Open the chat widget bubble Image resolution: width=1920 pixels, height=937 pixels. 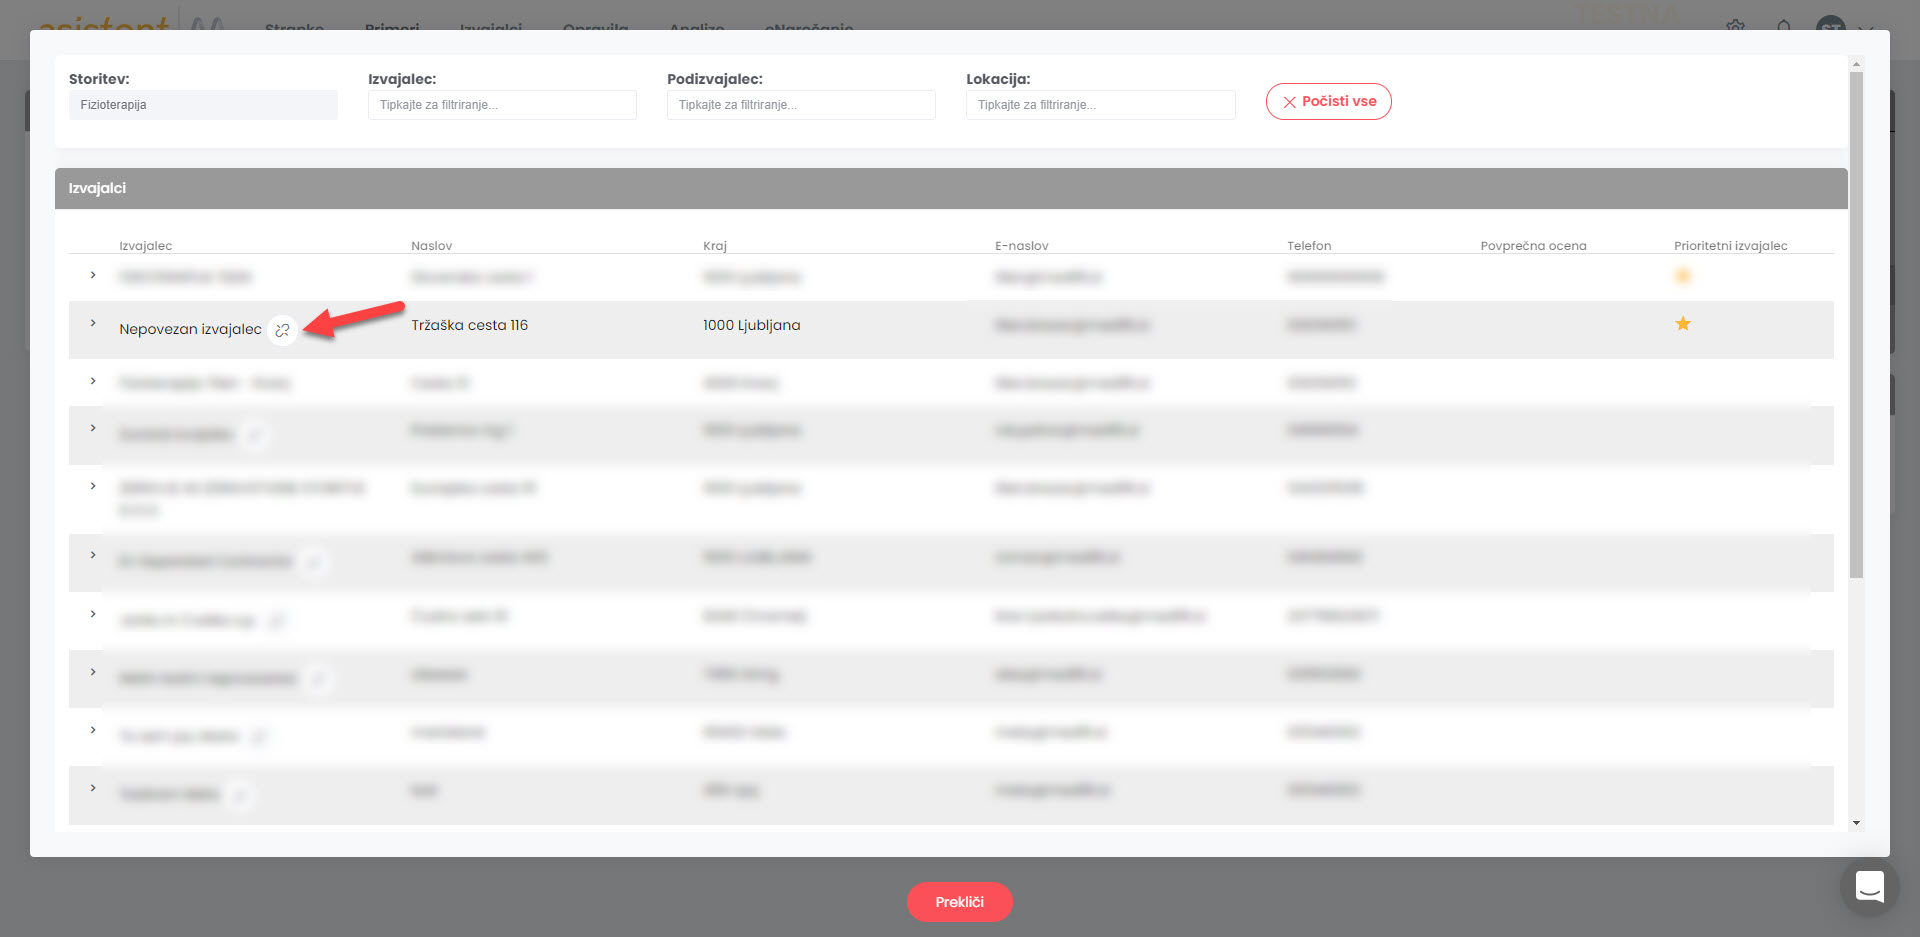point(1869,886)
